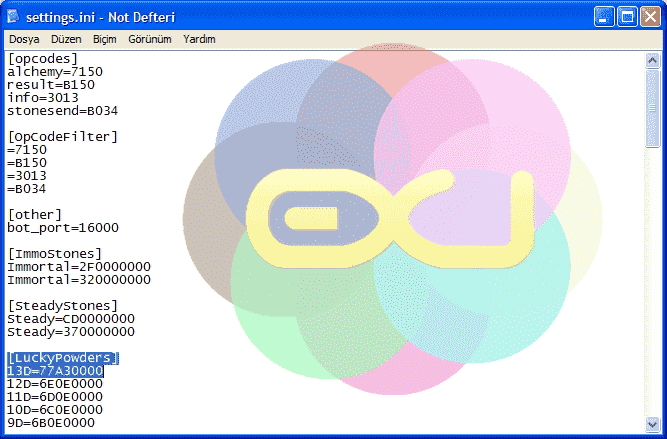Open the Biçim menu

coord(105,39)
